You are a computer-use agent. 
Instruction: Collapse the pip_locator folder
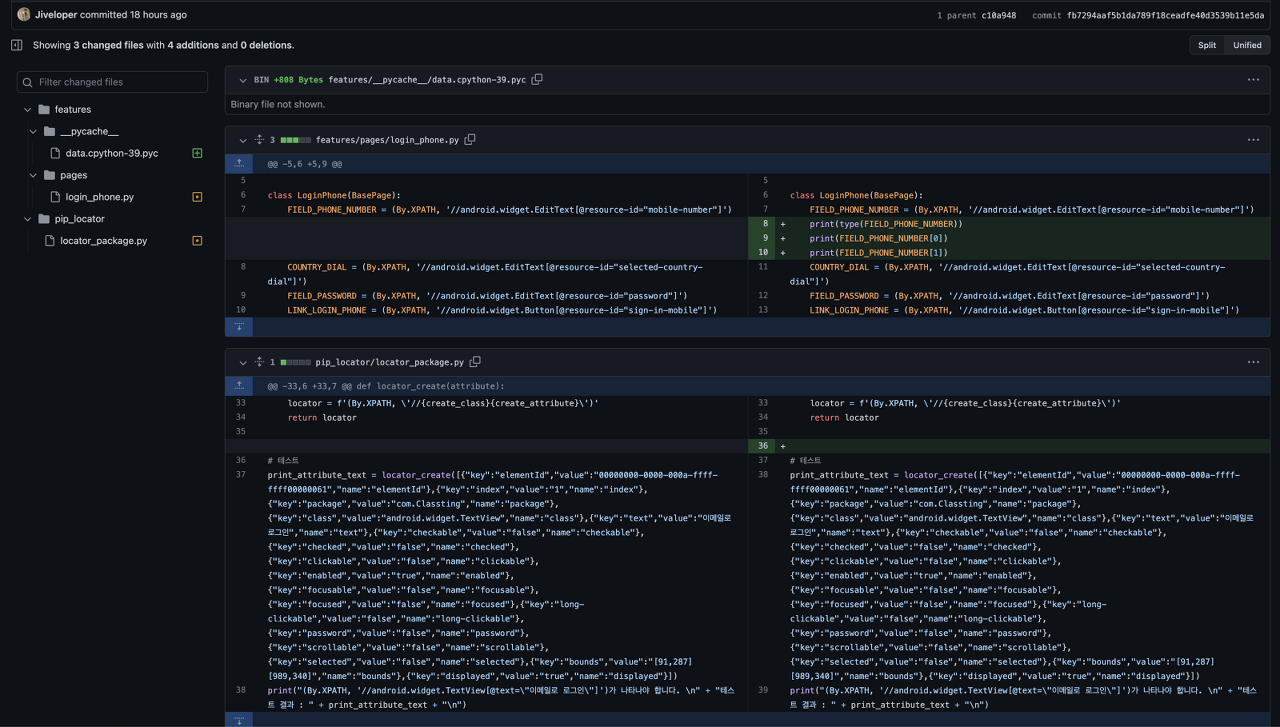(27, 219)
